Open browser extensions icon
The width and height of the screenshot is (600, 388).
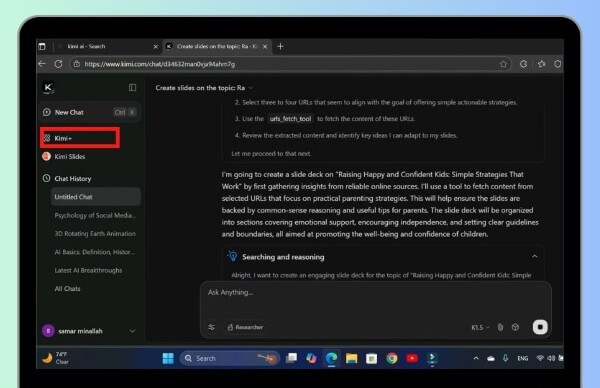(x=523, y=64)
